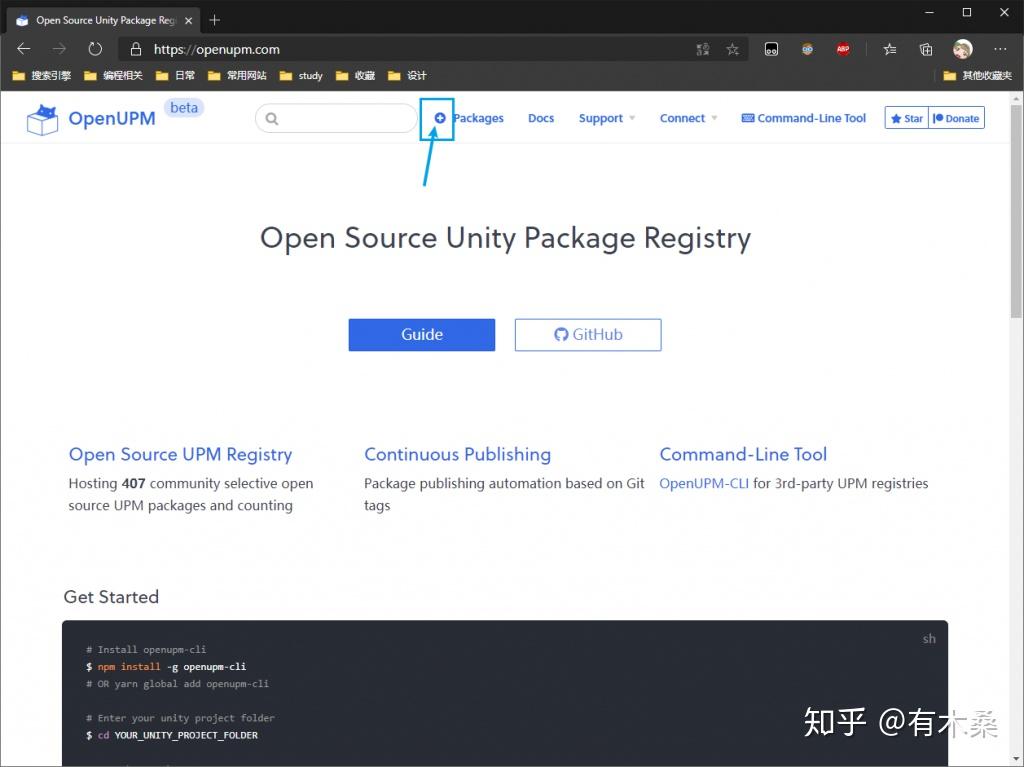Click inside the site search input field
The image size is (1024, 767).
tap(340, 118)
